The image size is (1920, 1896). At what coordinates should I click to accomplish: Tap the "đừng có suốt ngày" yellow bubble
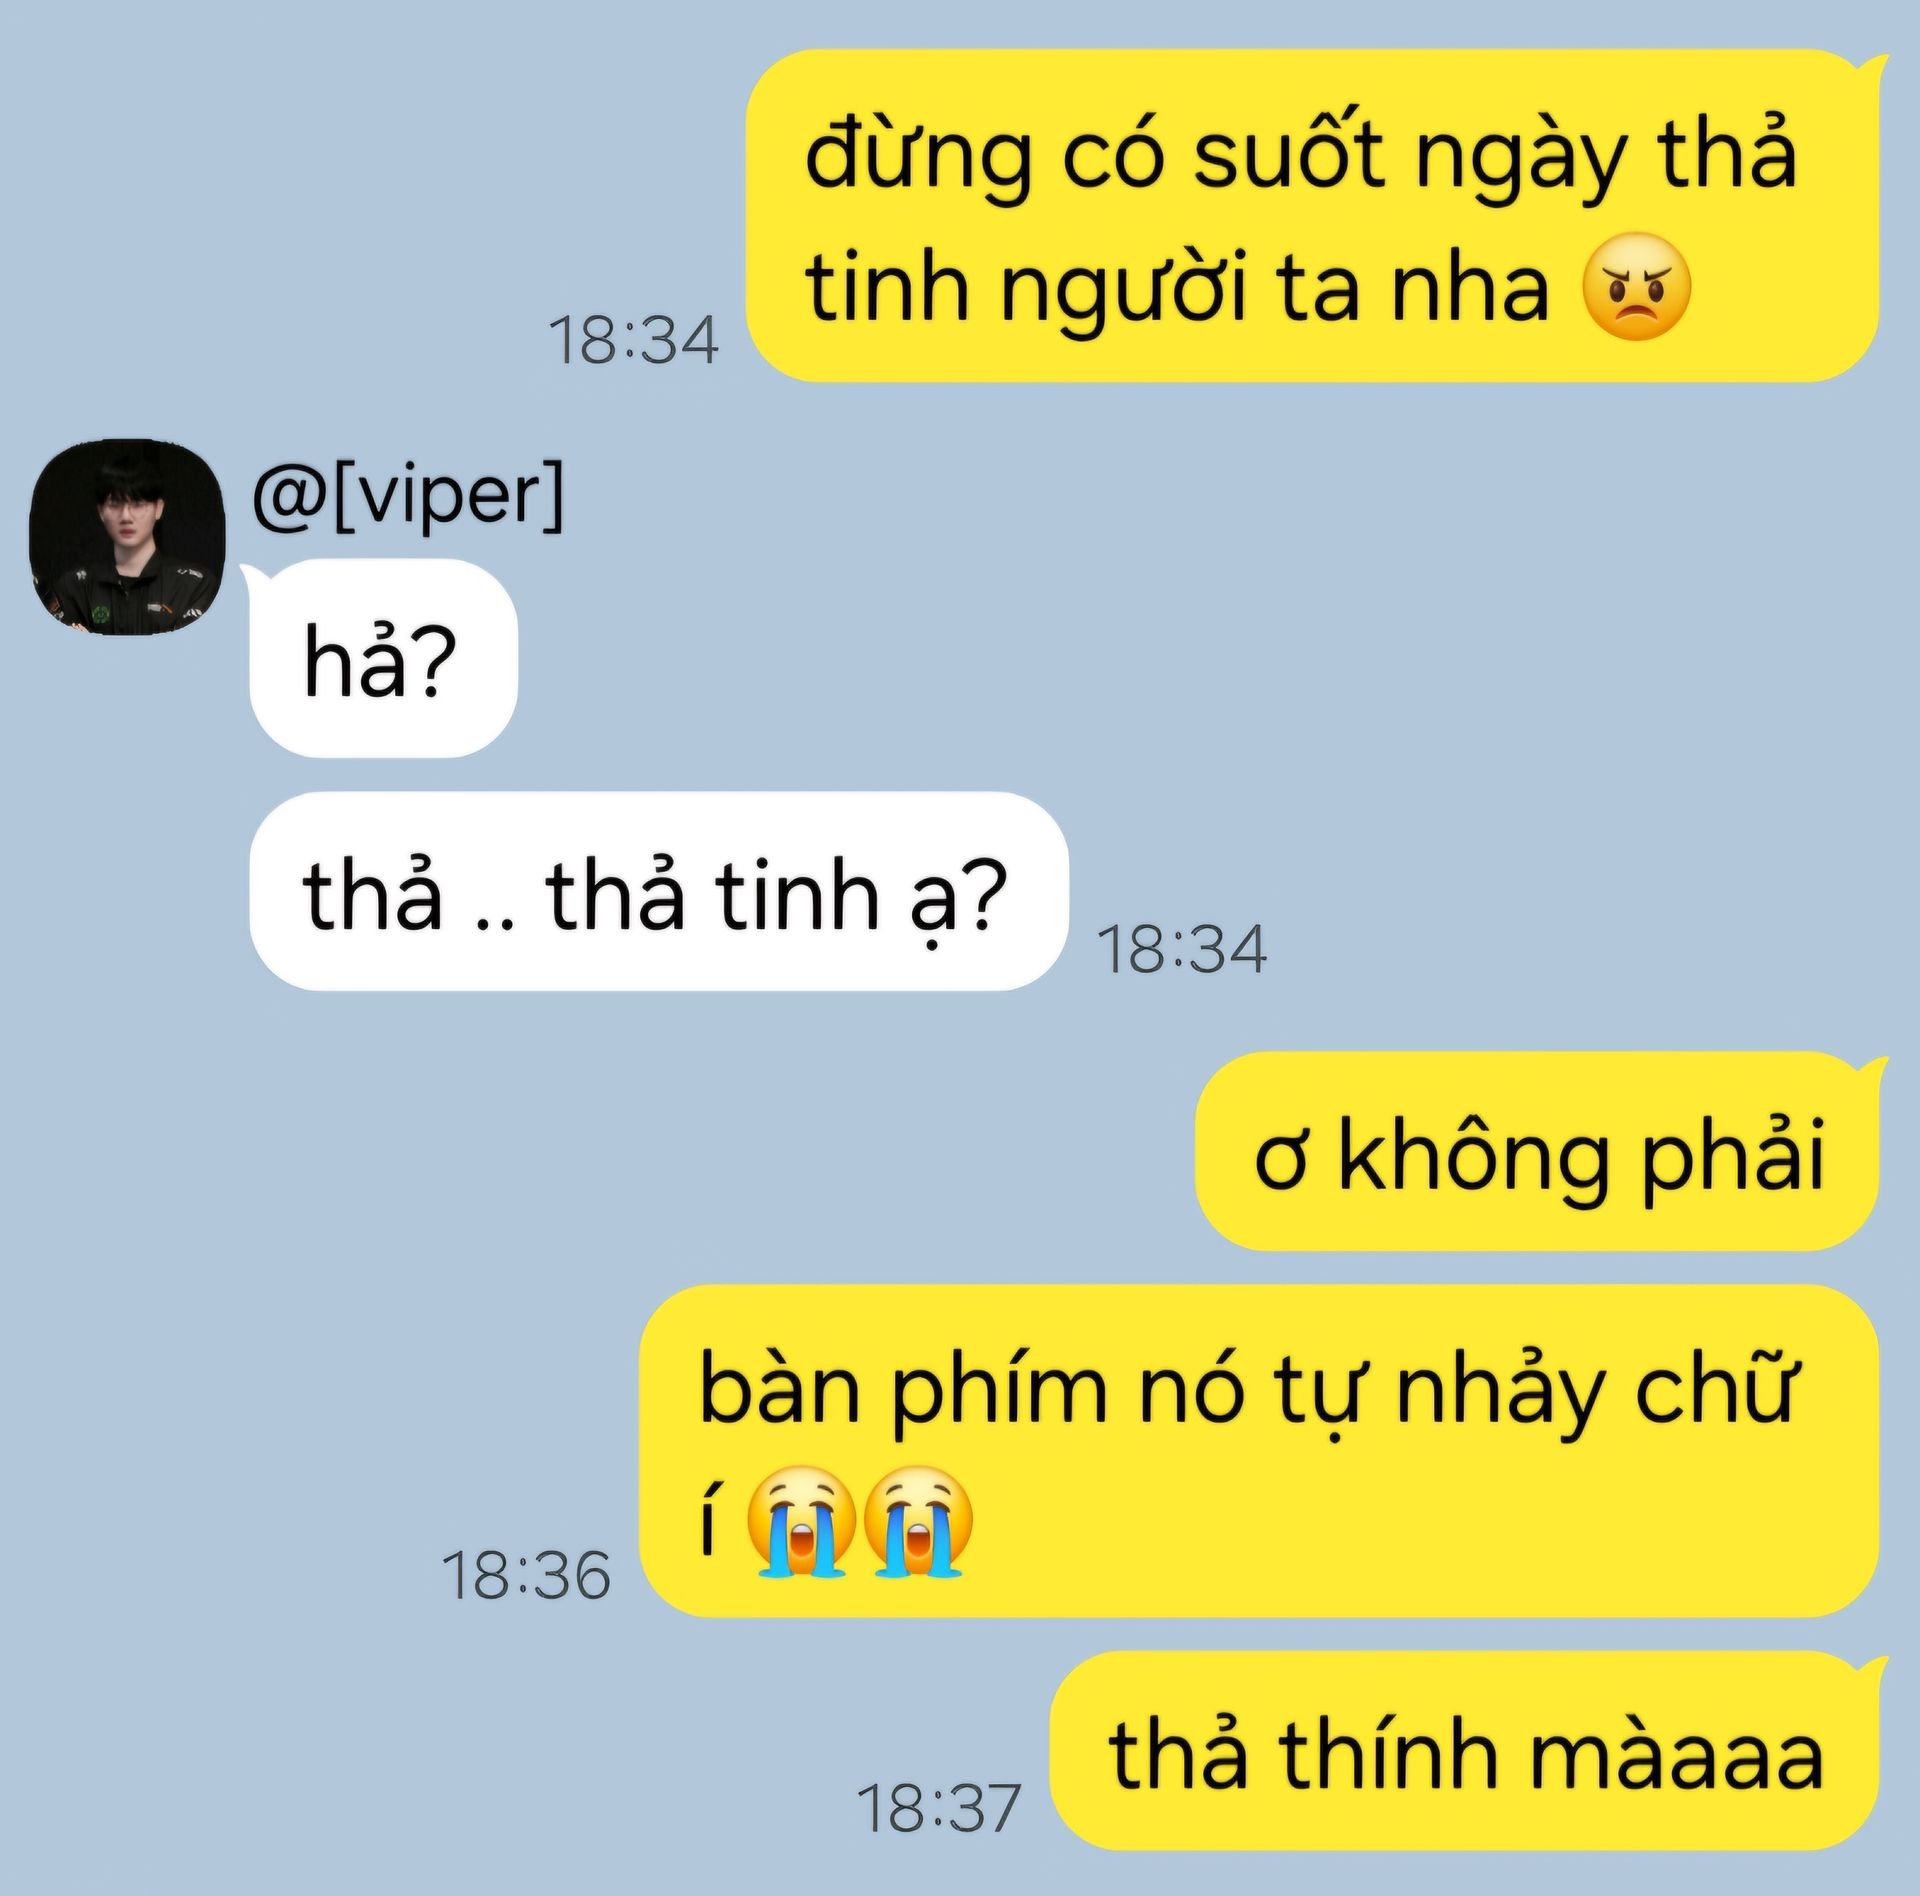click(x=1313, y=216)
